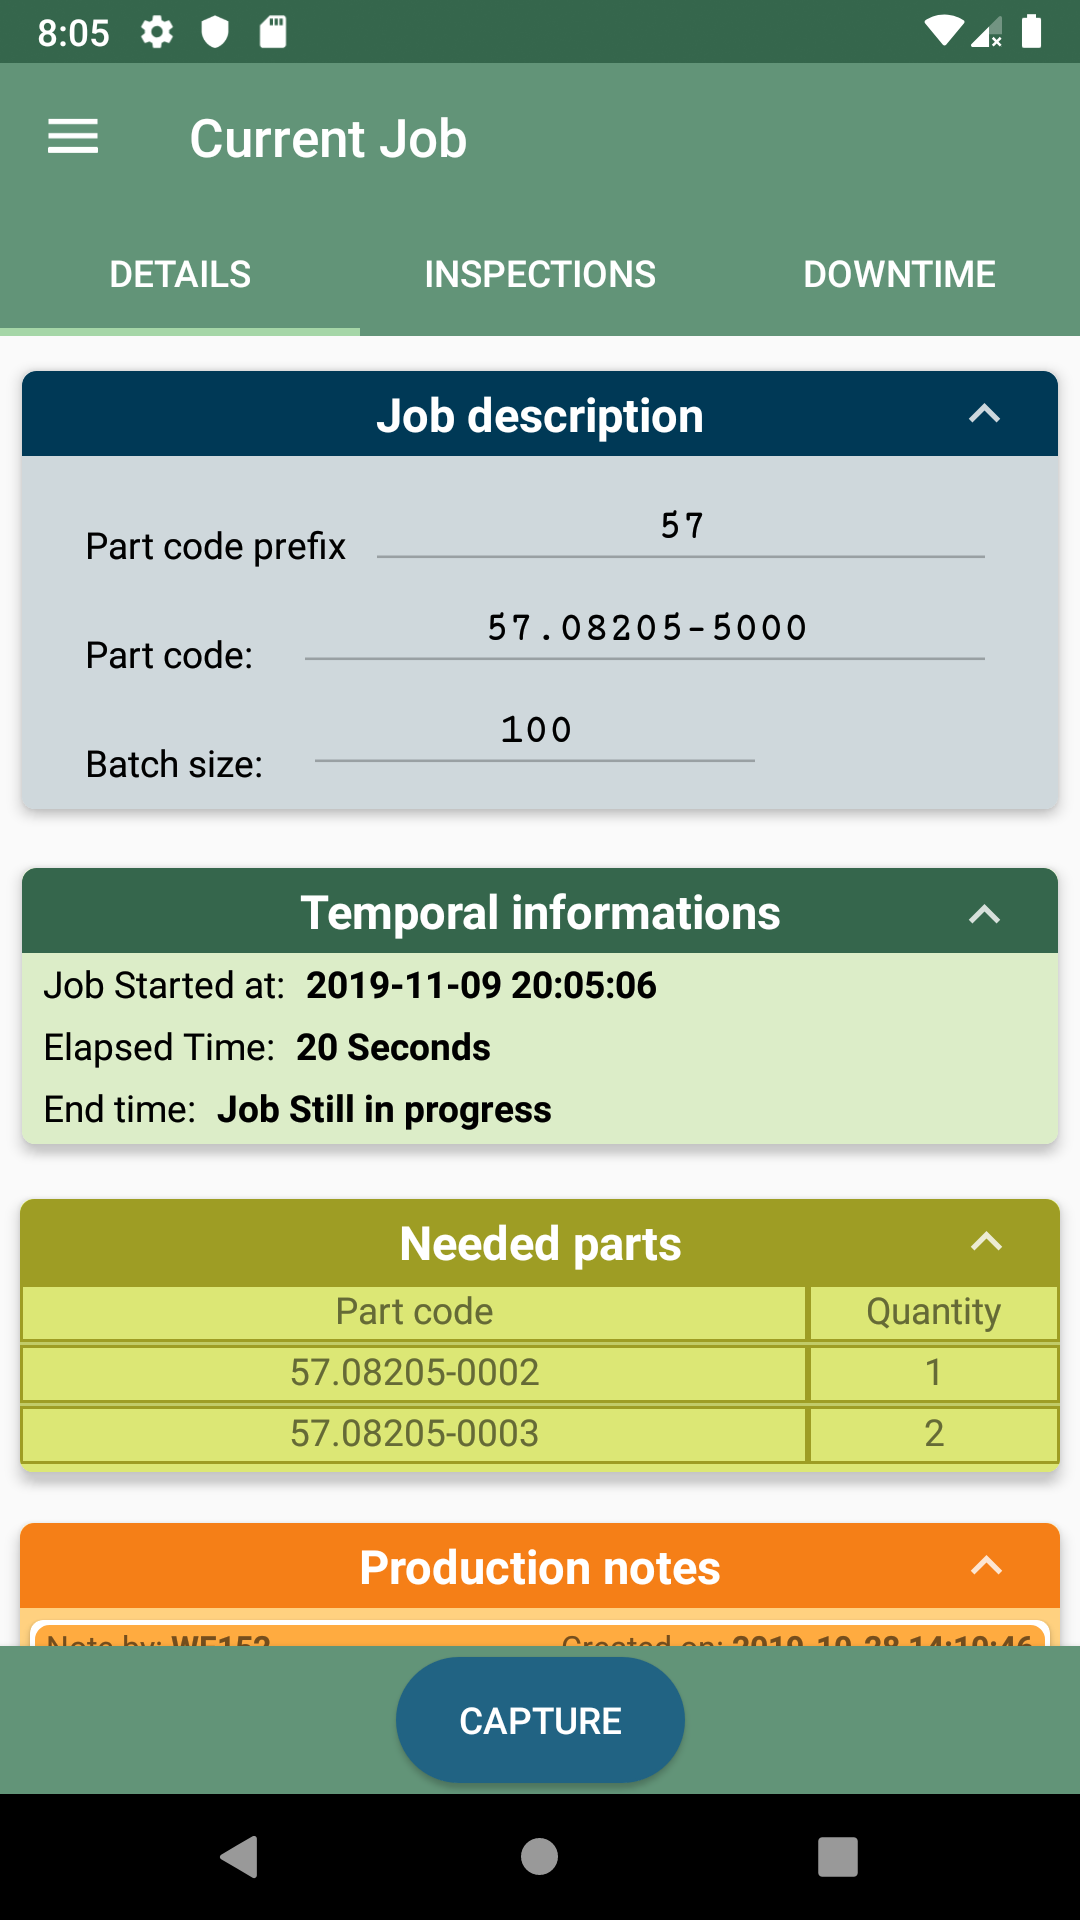The image size is (1080, 1920).
Task: Switch to the DOWNTIME tab
Action: pyautogui.click(x=900, y=274)
